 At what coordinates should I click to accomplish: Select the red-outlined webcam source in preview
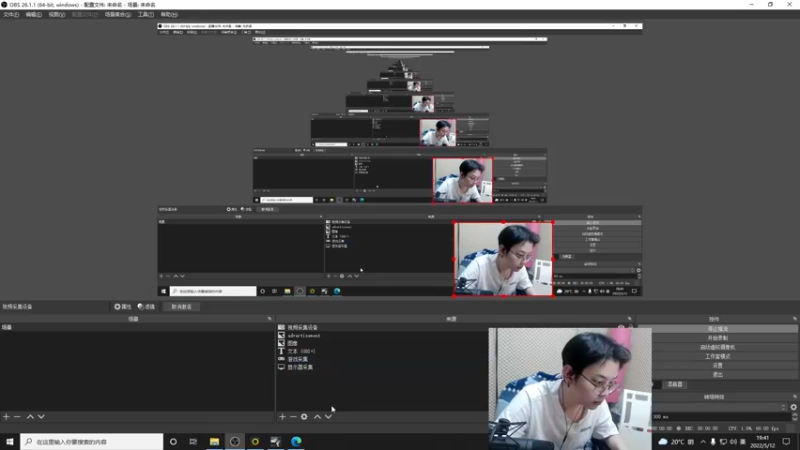coord(503,259)
